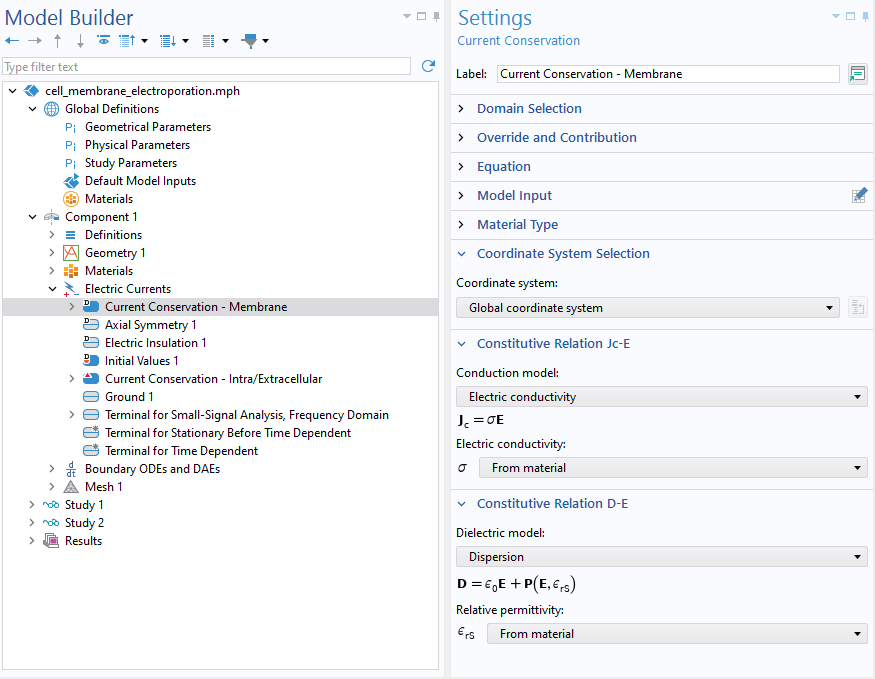Click the move down arrow icon
Viewport: 875px width, 679px height.
(80, 41)
